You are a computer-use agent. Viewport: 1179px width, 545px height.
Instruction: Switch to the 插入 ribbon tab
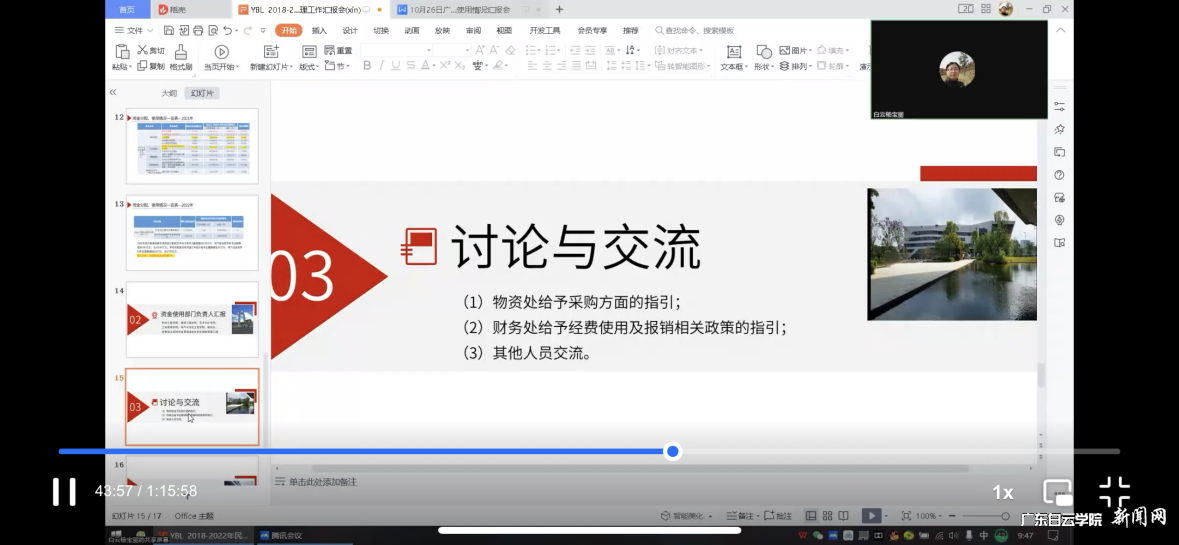pyautogui.click(x=320, y=31)
